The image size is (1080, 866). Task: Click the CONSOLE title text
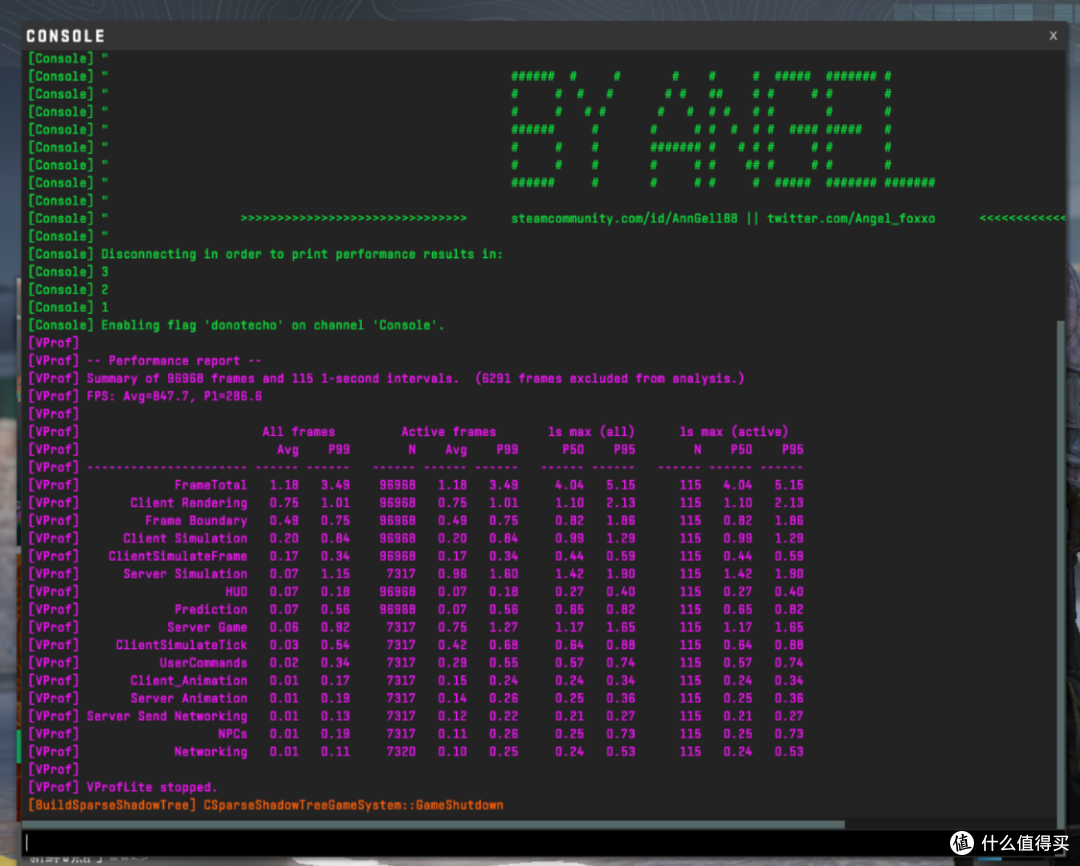65,36
